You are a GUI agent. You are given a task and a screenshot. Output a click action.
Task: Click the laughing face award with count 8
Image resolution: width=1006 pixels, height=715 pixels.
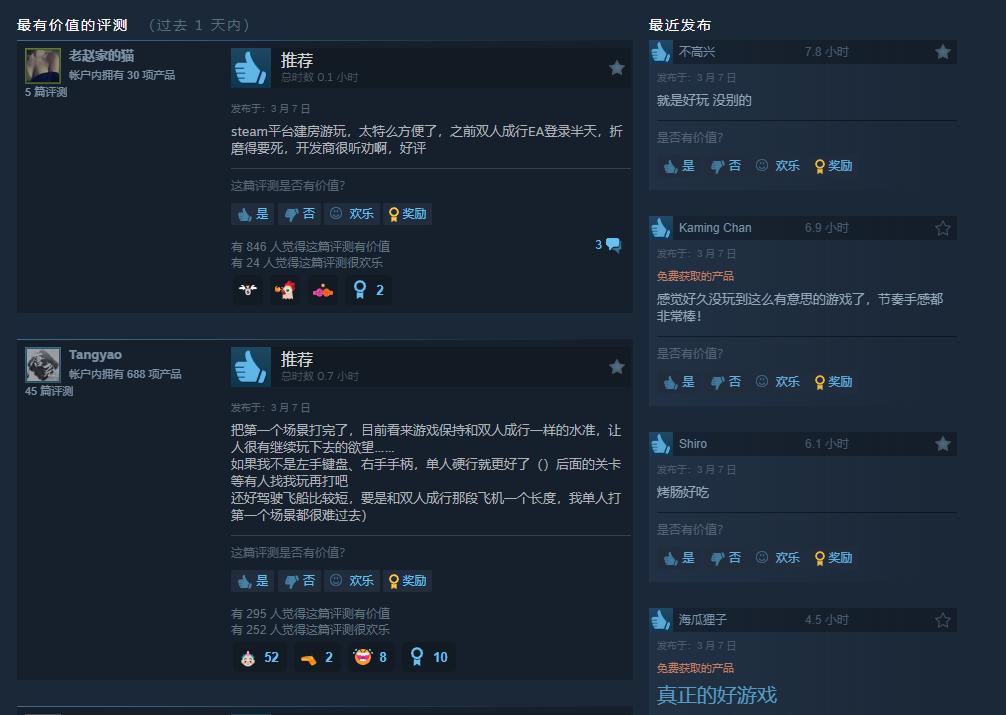371,657
